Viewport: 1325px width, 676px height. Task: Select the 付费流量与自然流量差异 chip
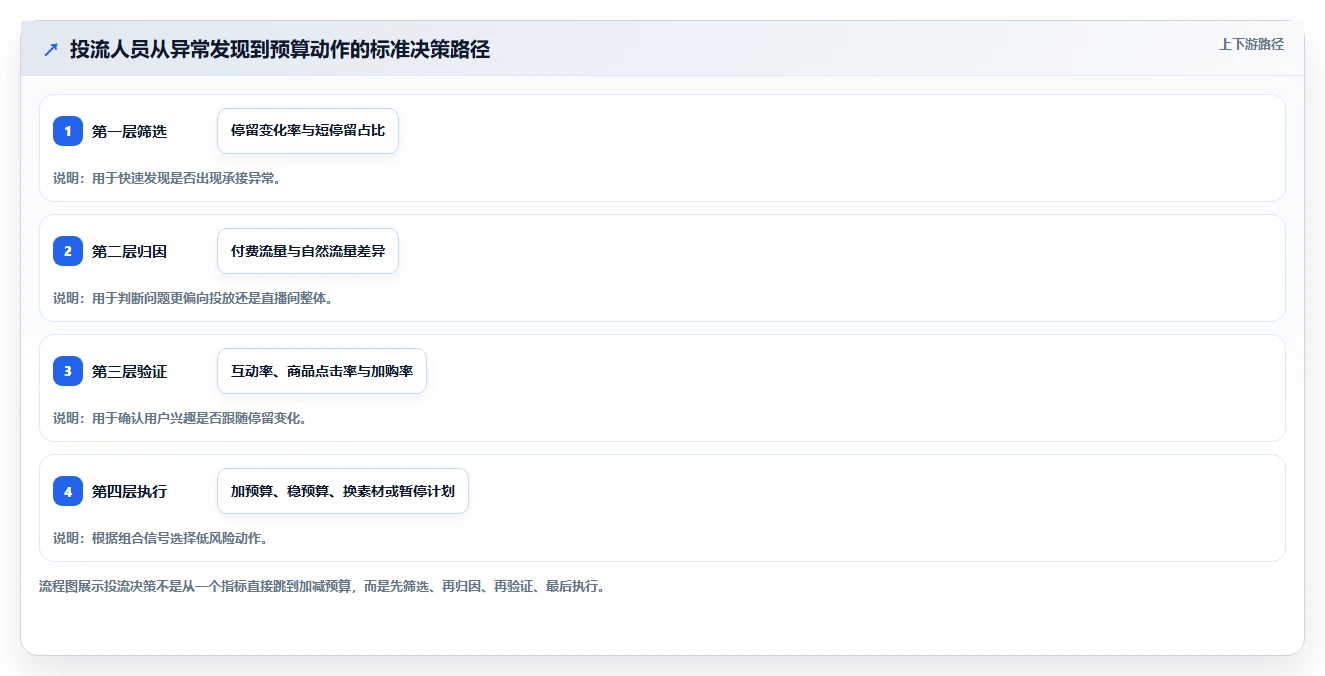pyautogui.click(x=308, y=251)
